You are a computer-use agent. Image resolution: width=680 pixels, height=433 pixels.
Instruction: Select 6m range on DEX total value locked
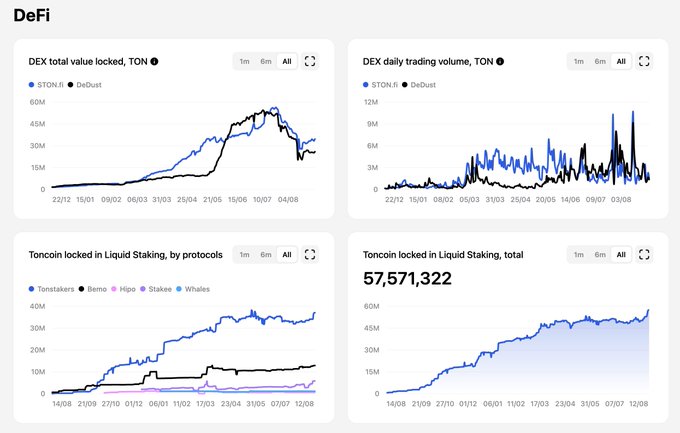[266, 61]
